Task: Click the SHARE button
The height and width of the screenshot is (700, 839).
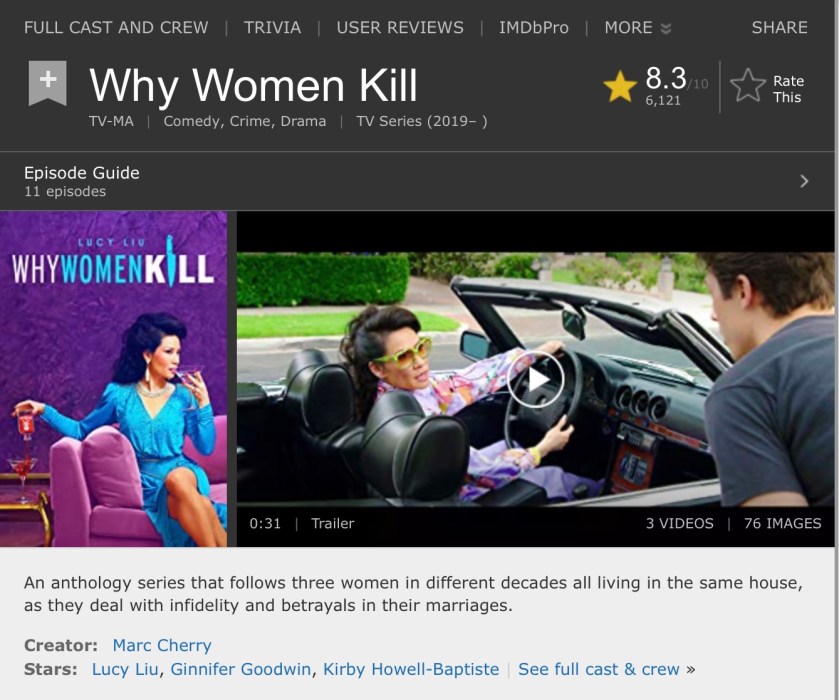Action: [779, 28]
